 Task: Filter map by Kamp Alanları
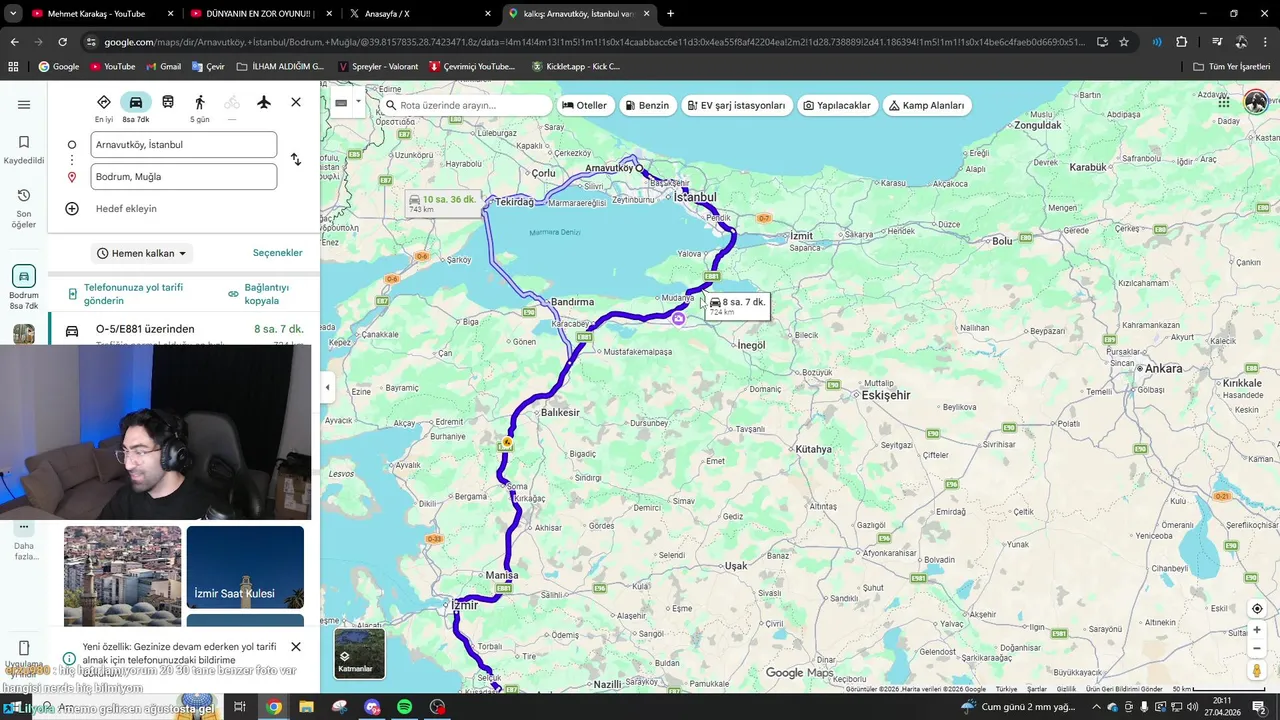(x=926, y=105)
